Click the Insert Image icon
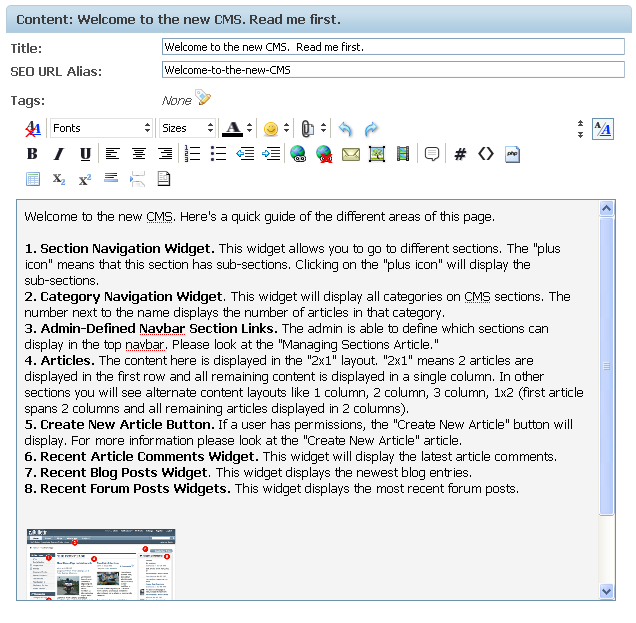636x623 pixels. point(377,154)
